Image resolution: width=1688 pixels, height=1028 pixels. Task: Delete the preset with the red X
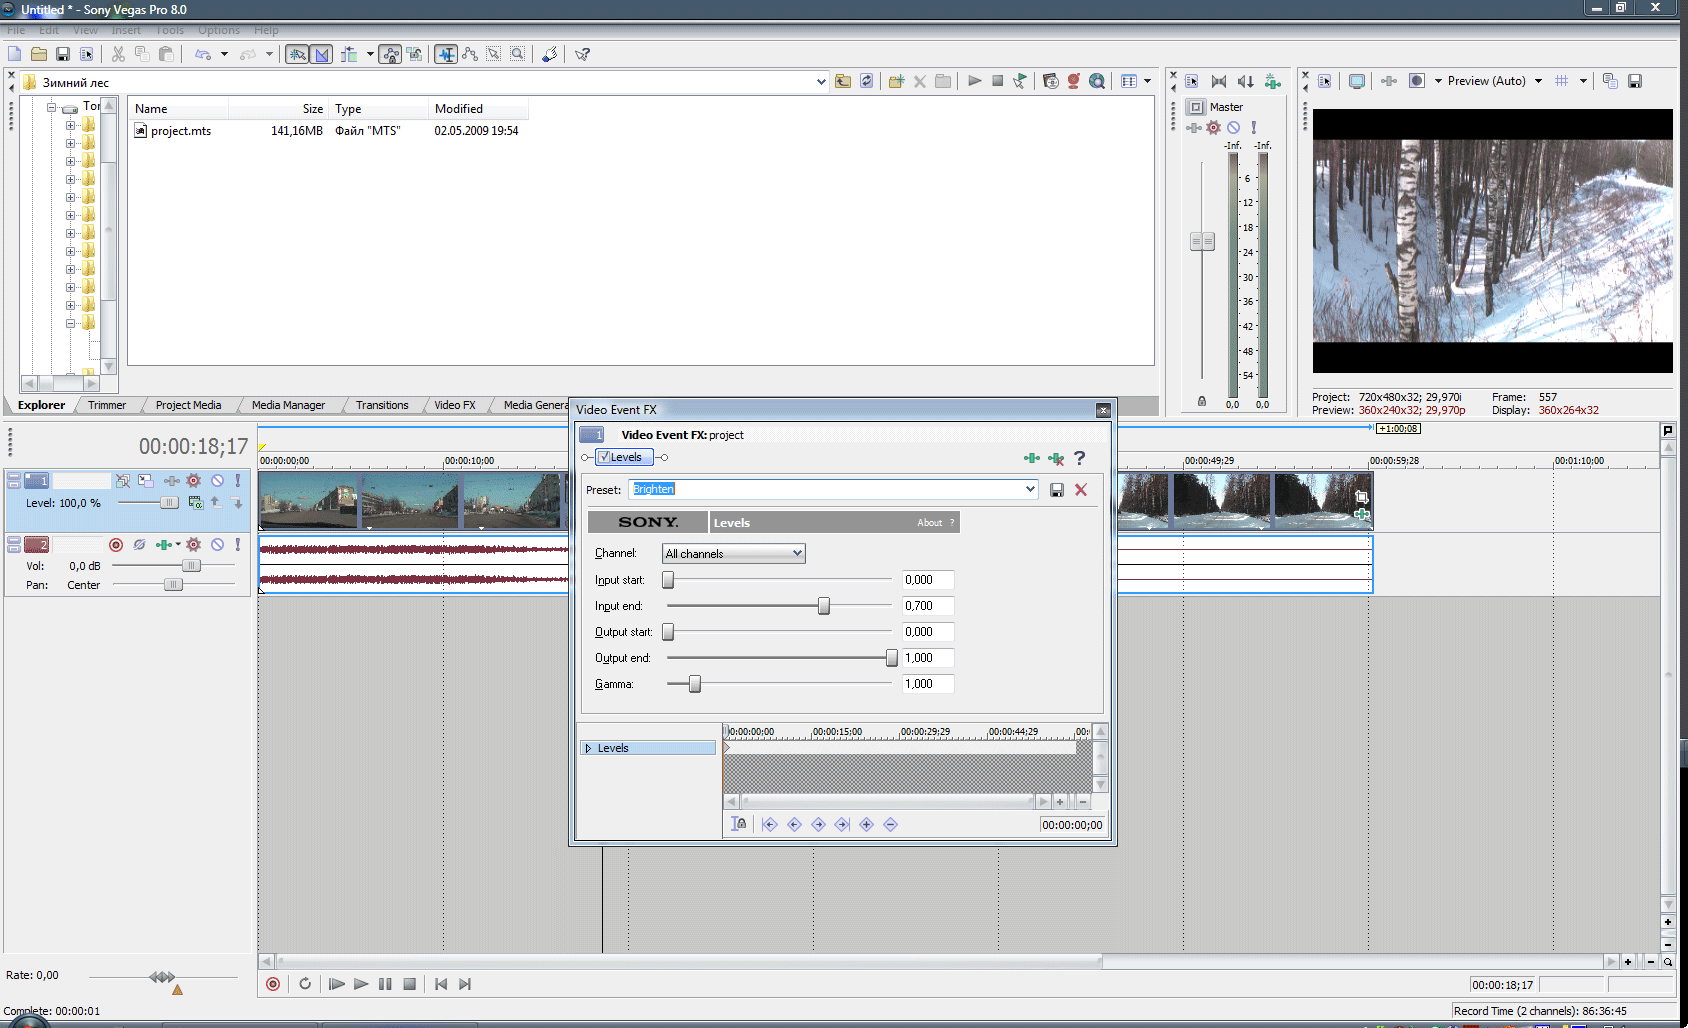[1081, 490]
